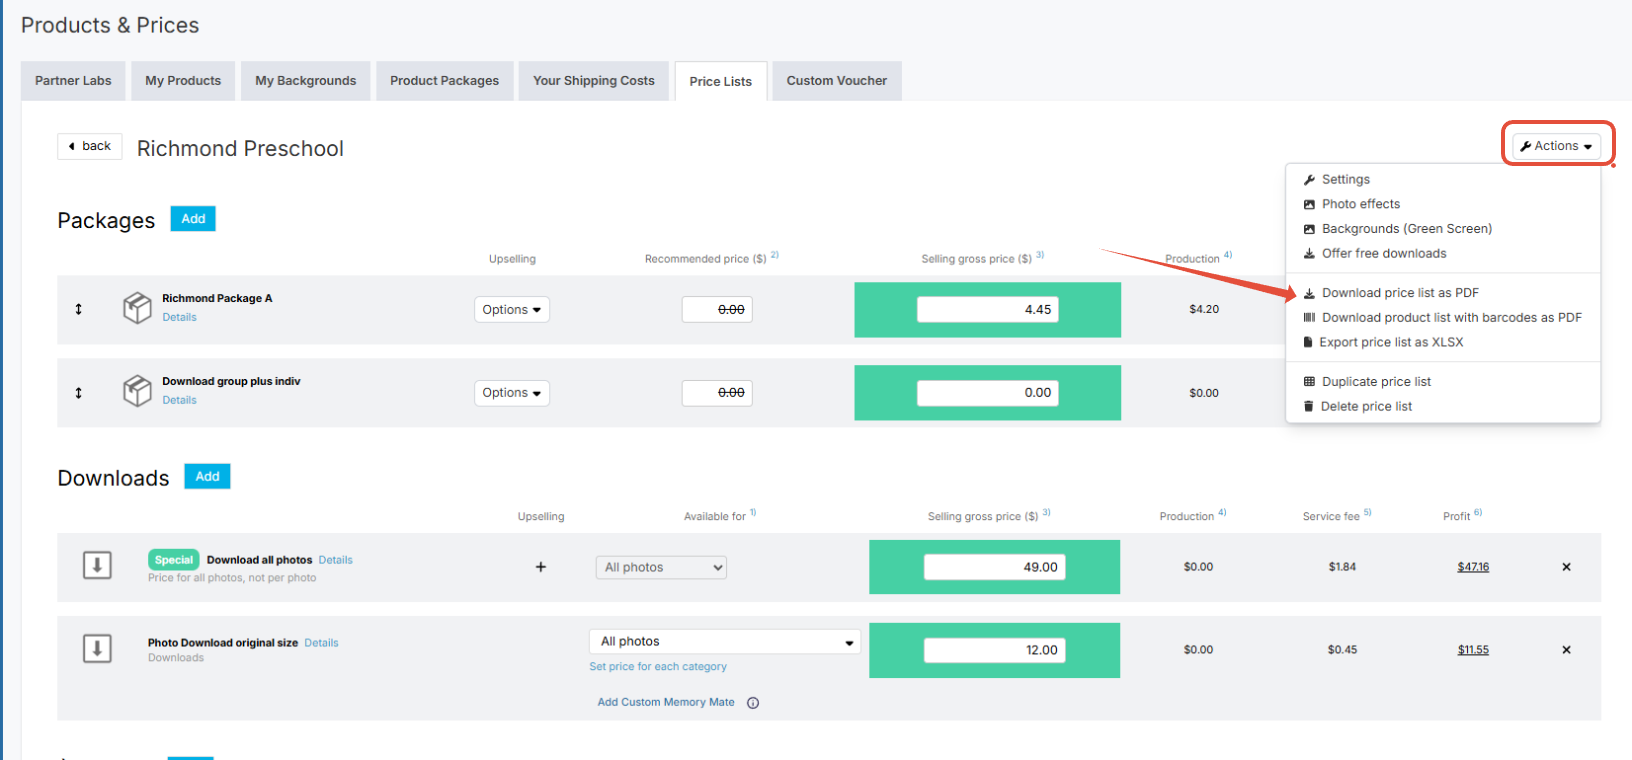
Task: Switch to the Product Packages tab
Action: [x=444, y=81]
